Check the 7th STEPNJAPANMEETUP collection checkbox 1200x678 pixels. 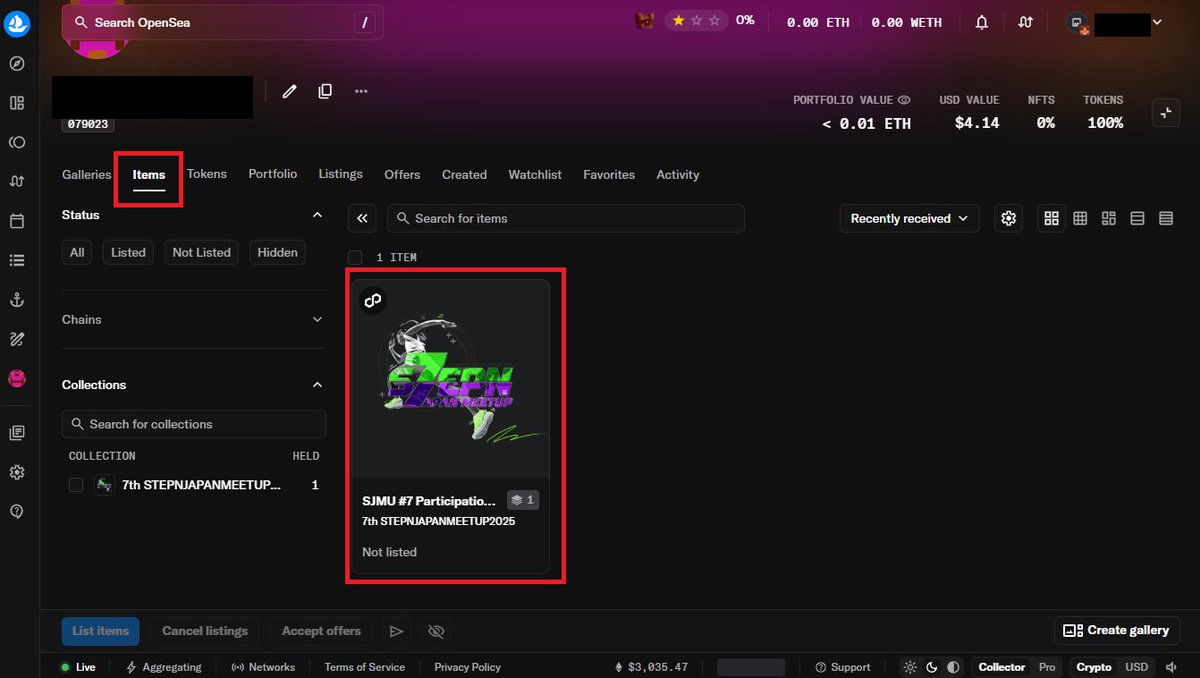pyautogui.click(x=76, y=484)
